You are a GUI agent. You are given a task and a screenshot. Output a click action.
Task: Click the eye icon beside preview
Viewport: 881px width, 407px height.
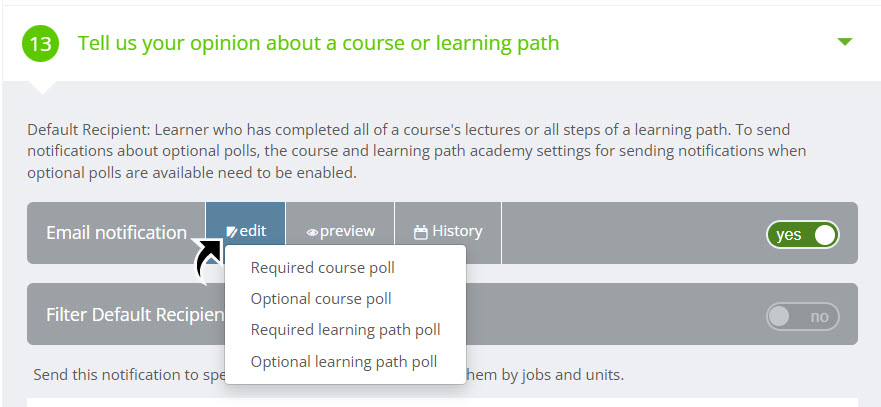(x=312, y=232)
